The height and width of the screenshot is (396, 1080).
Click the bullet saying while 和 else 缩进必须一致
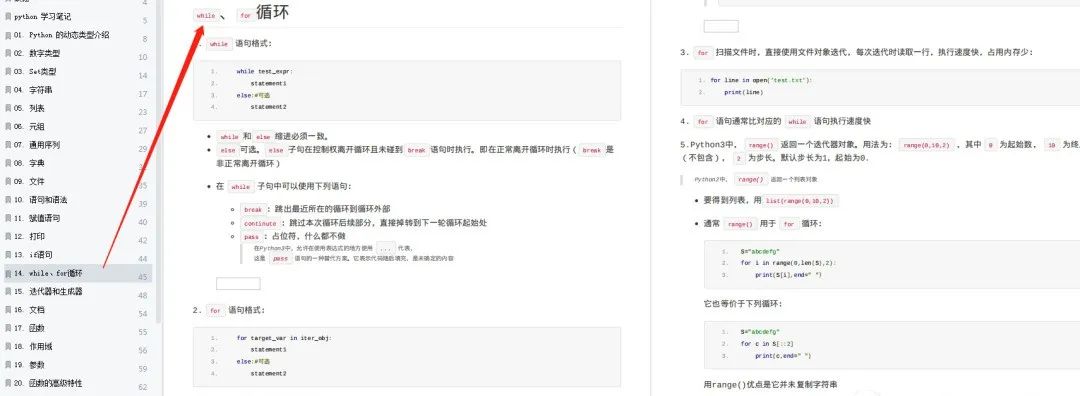(273, 136)
